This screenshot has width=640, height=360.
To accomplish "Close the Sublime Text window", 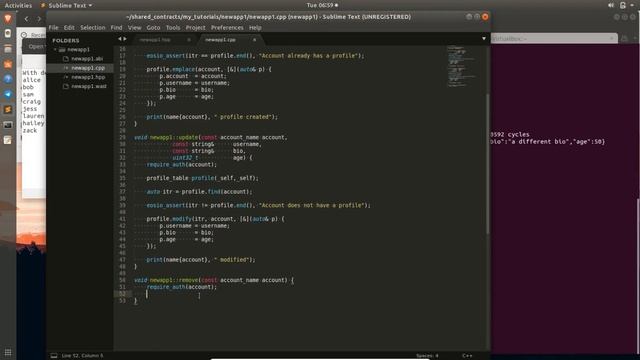I will point(485,17).
